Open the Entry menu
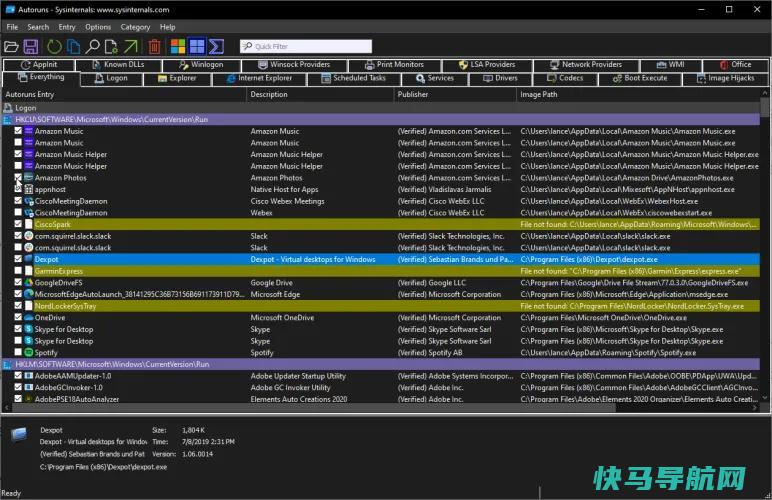 (67, 27)
